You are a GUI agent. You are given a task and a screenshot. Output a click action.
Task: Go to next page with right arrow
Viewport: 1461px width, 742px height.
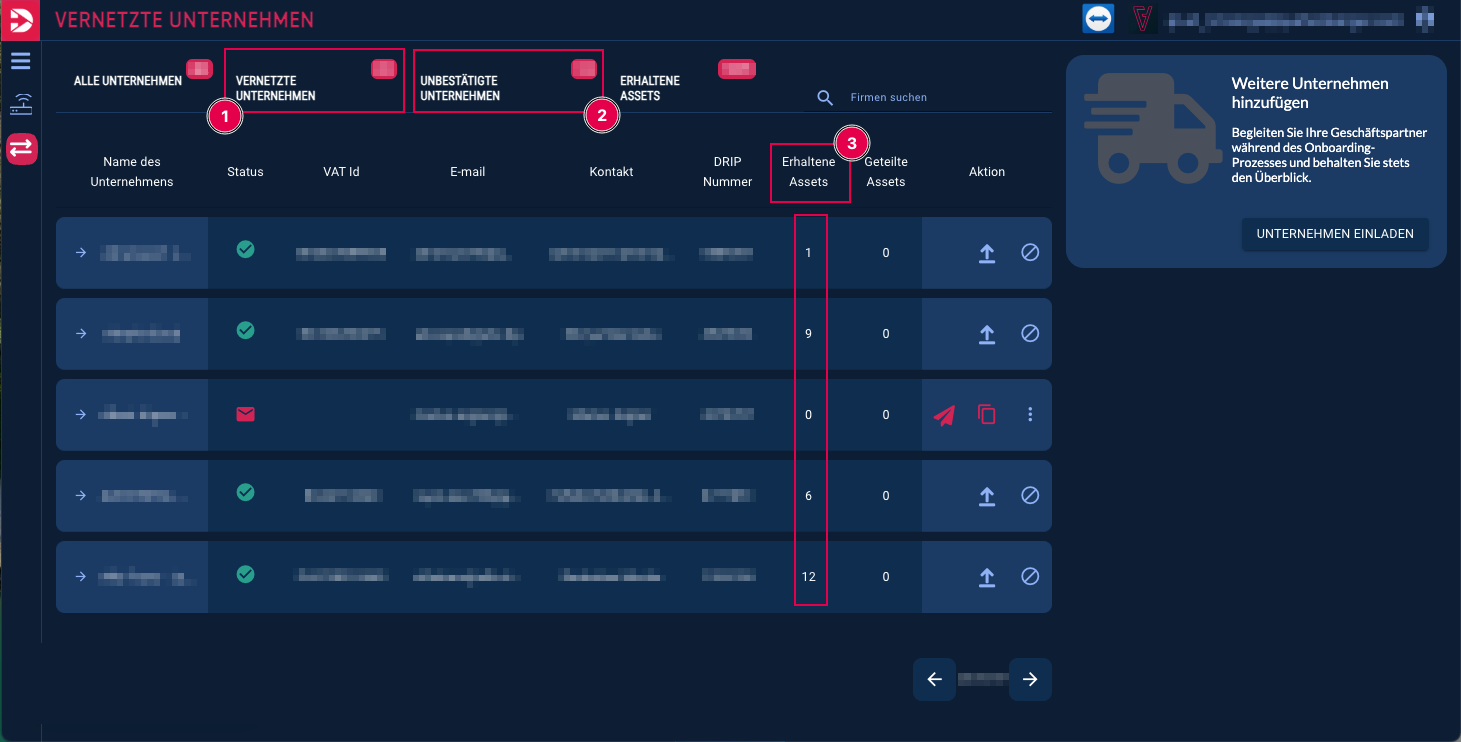(1030, 680)
